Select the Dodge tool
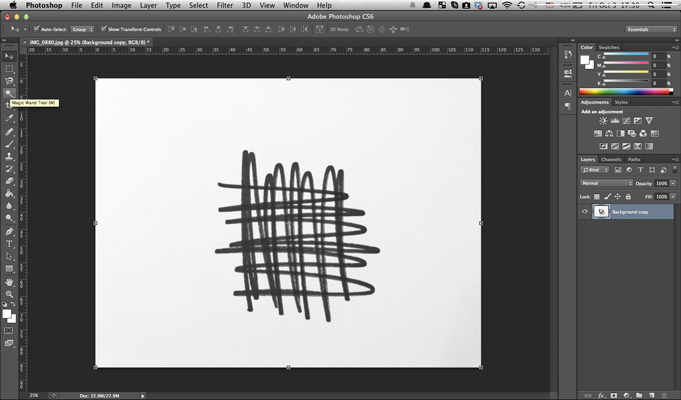681x400 pixels. coord(9,218)
